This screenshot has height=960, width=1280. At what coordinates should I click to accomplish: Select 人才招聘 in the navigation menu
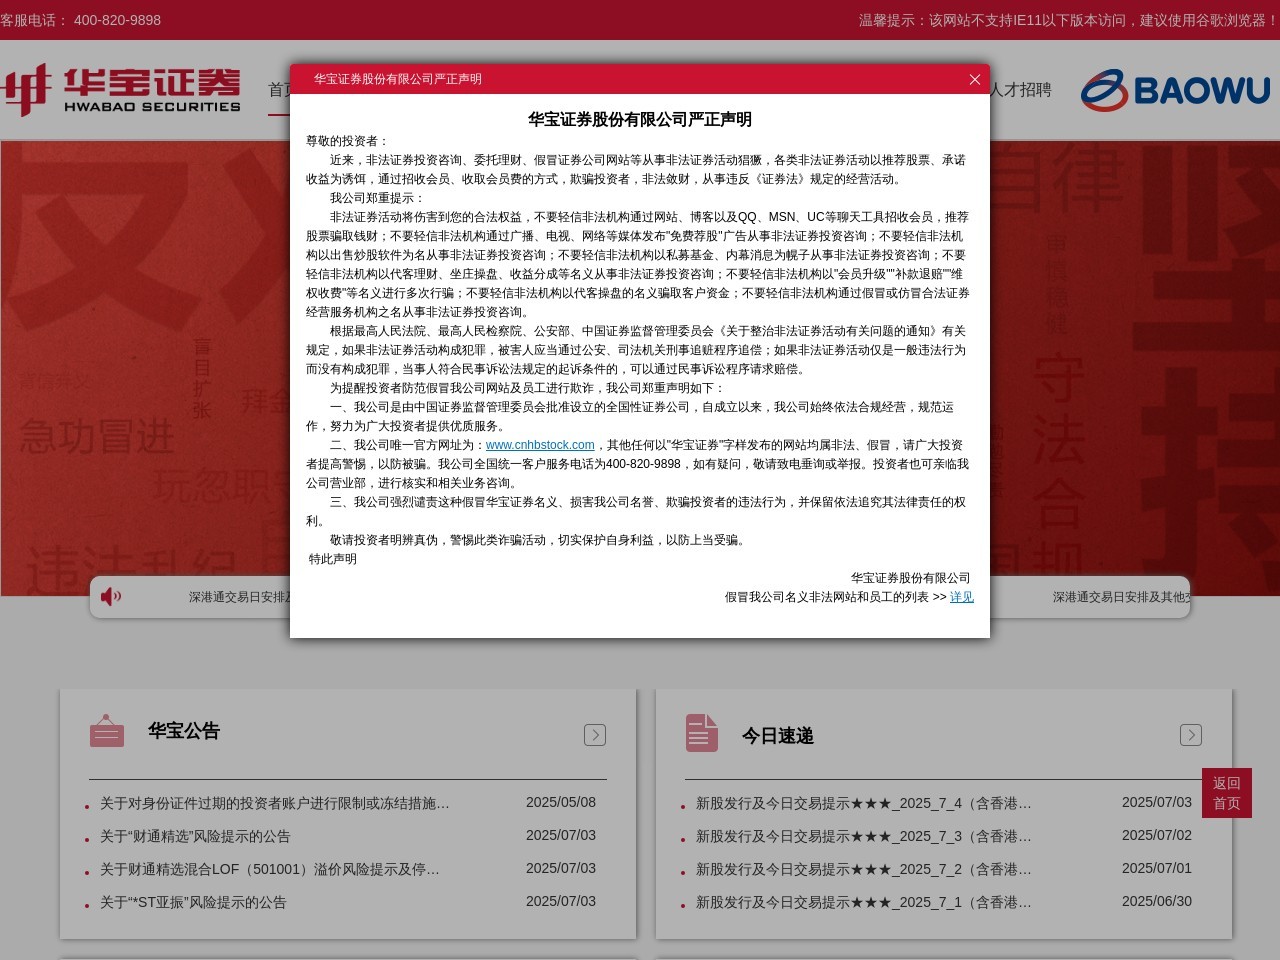pyautogui.click(x=1022, y=90)
